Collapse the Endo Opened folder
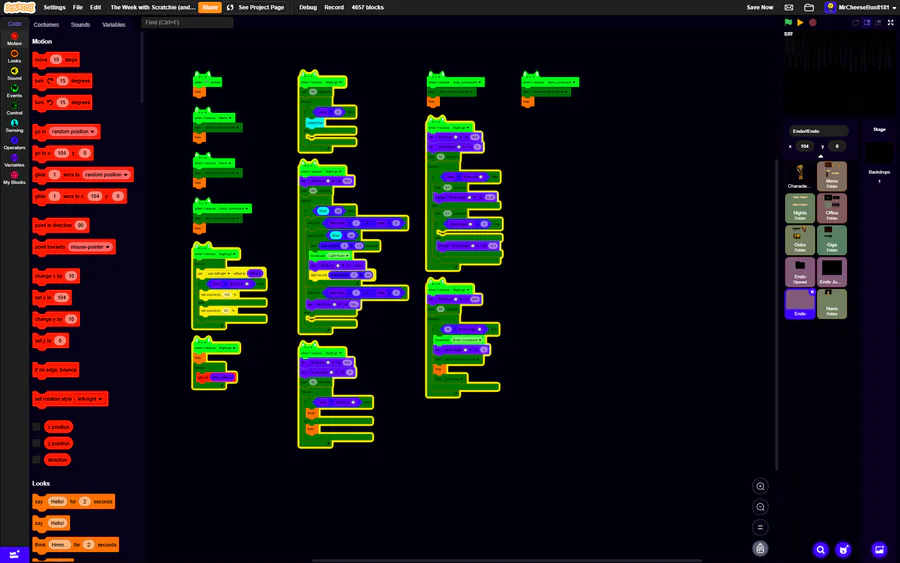The height and width of the screenshot is (563, 900). 800,271
